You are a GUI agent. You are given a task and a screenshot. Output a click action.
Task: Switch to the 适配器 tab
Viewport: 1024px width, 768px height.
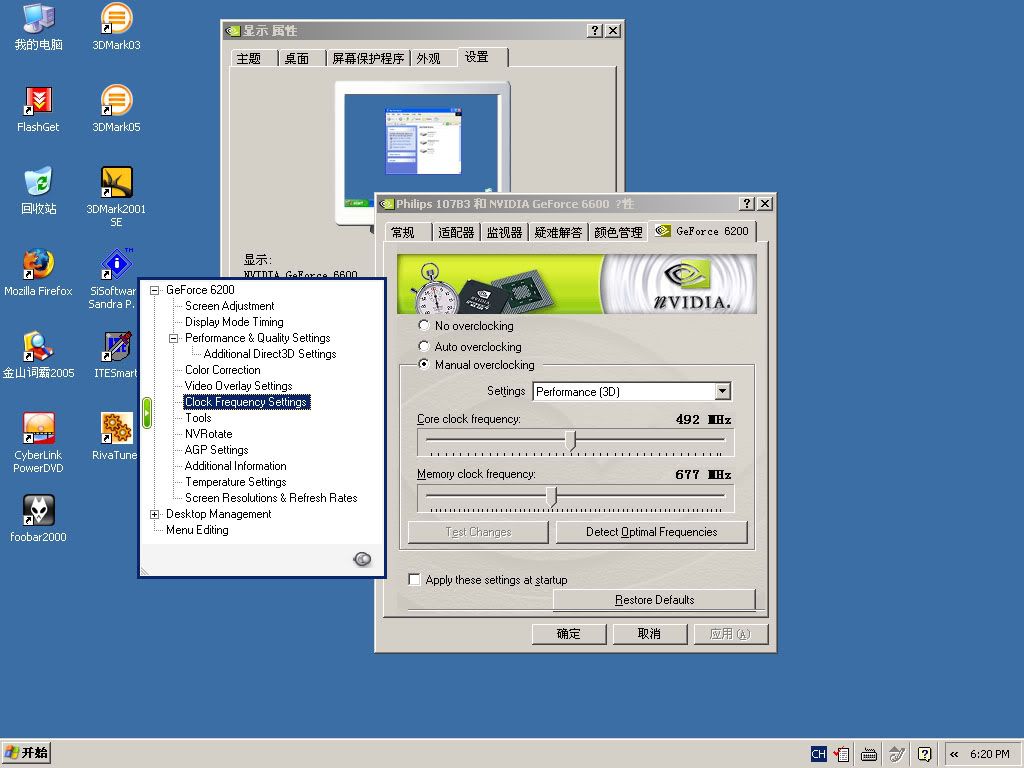click(456, 232)
